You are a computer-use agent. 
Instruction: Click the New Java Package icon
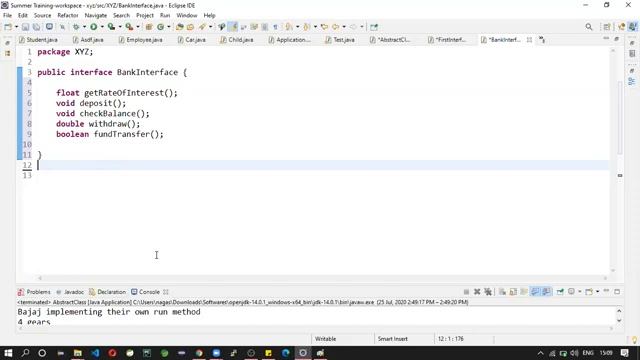click(x=149, y=27)
